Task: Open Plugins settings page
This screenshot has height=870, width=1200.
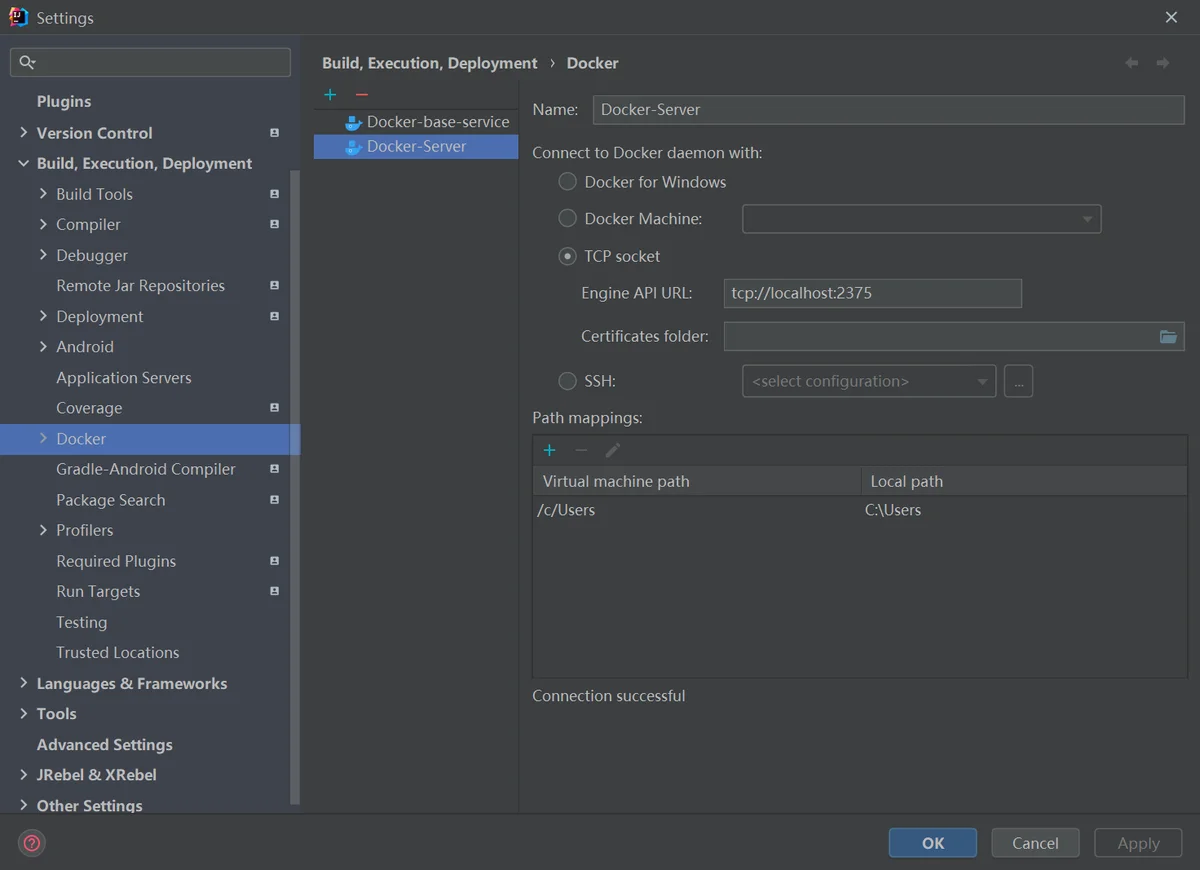Action: pyautogui.click(x=64, y=102)
